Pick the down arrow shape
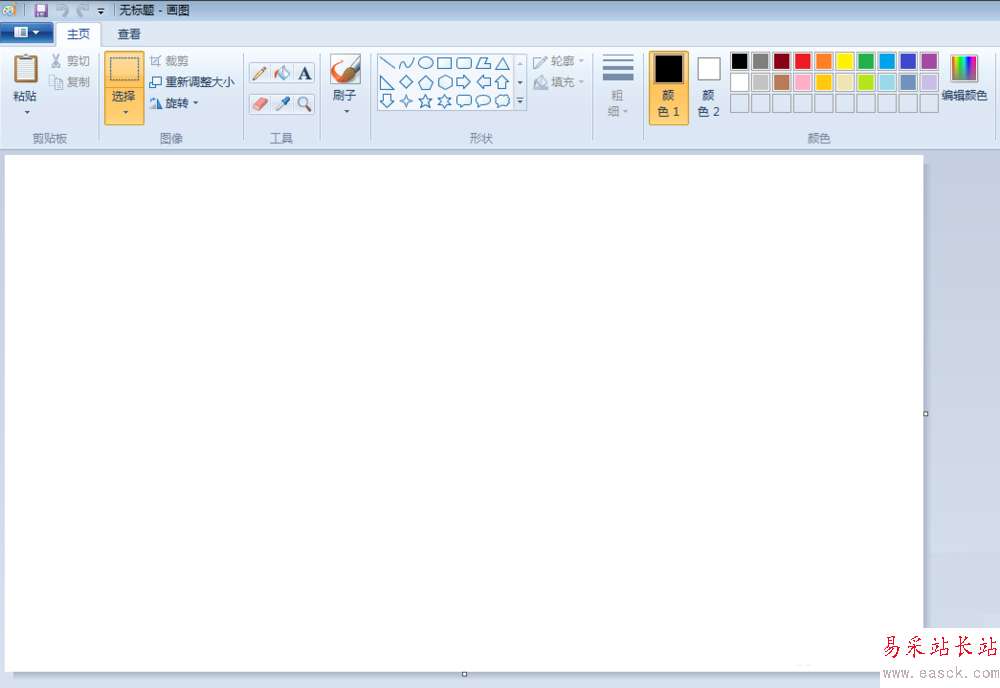Screen dimensions: 1000x688 (387, 101)
